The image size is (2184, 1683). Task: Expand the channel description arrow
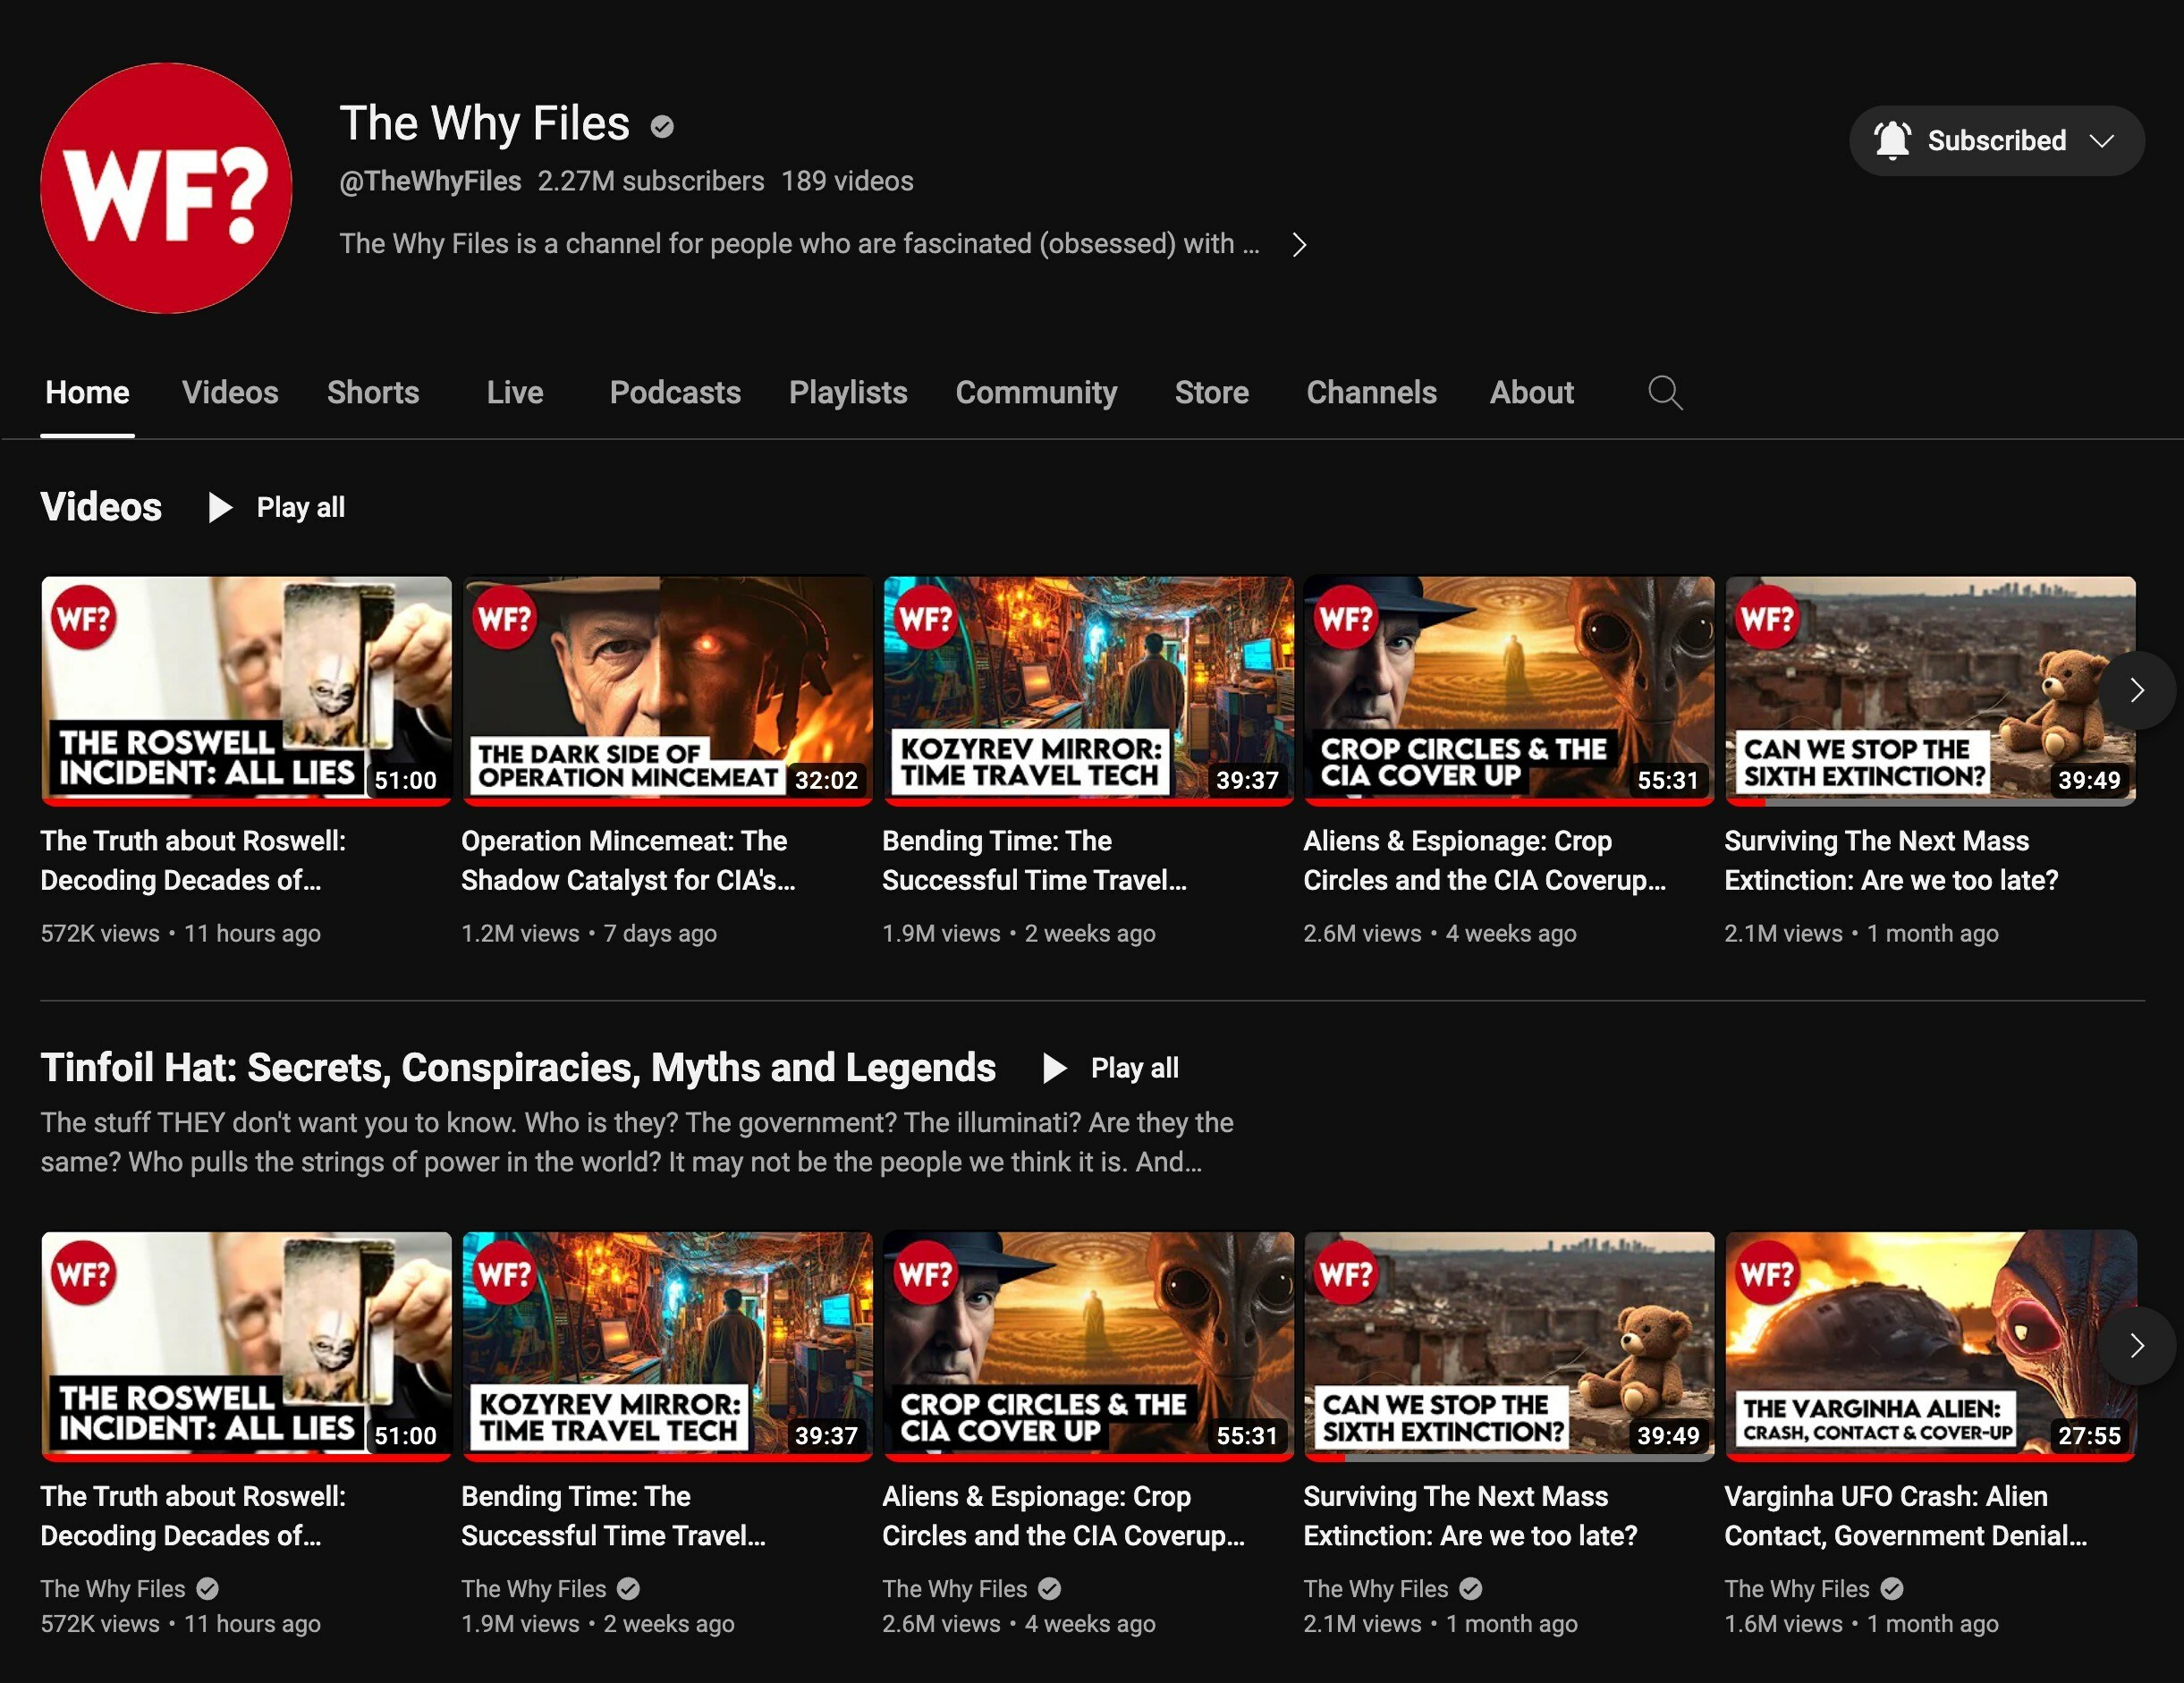[x=1298, y=245]
